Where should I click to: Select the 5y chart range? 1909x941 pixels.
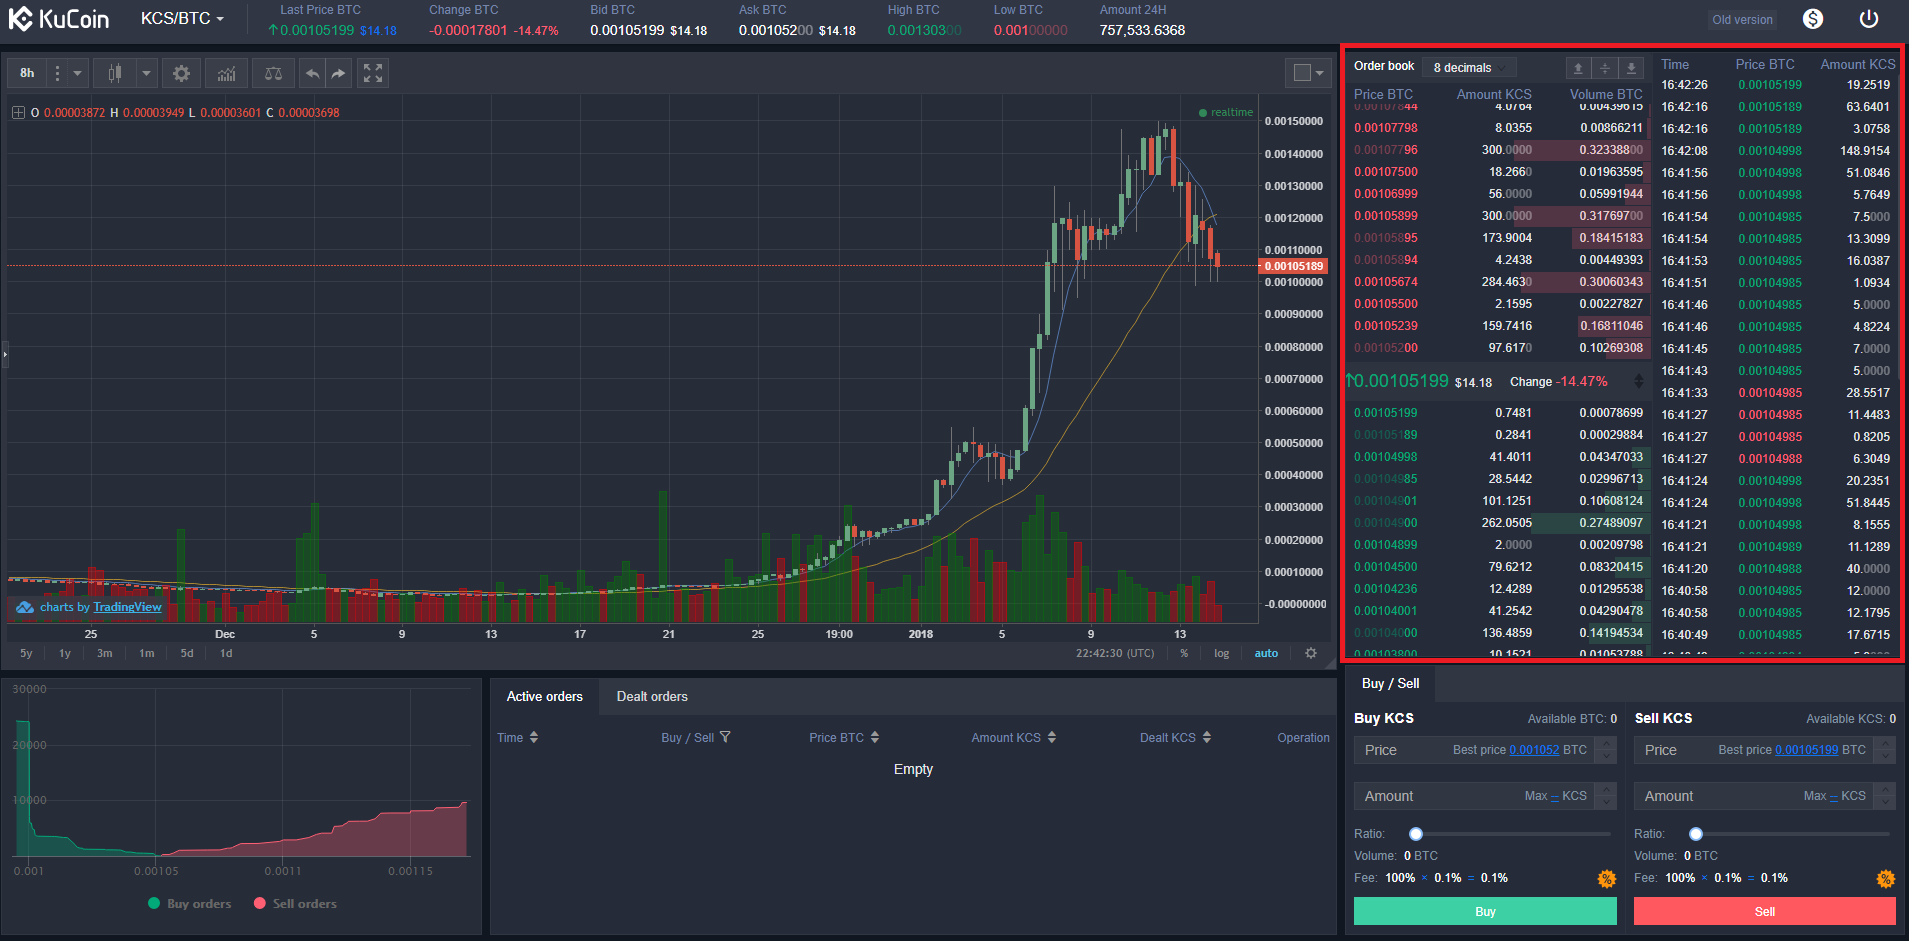pyautogui.click(x=26, y=653)
